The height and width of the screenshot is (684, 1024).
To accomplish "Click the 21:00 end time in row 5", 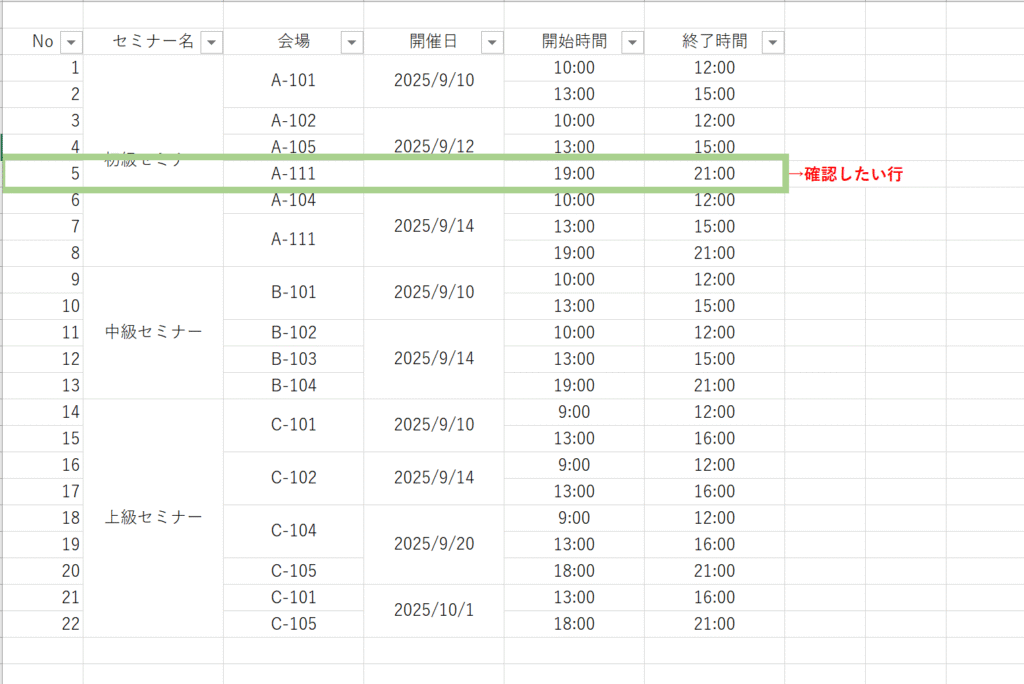I will 714,174.
